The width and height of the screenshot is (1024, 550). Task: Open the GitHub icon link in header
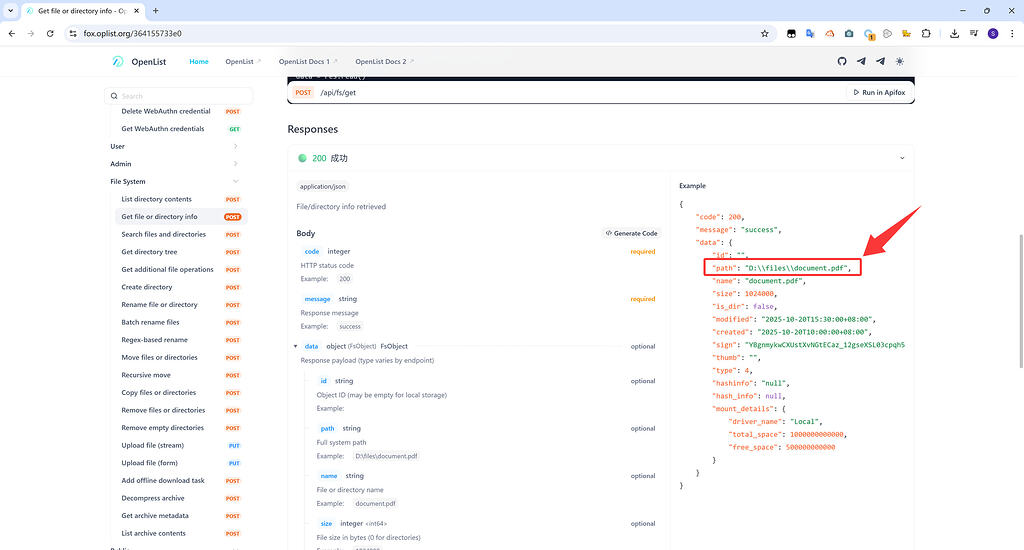tap(842, 61)
